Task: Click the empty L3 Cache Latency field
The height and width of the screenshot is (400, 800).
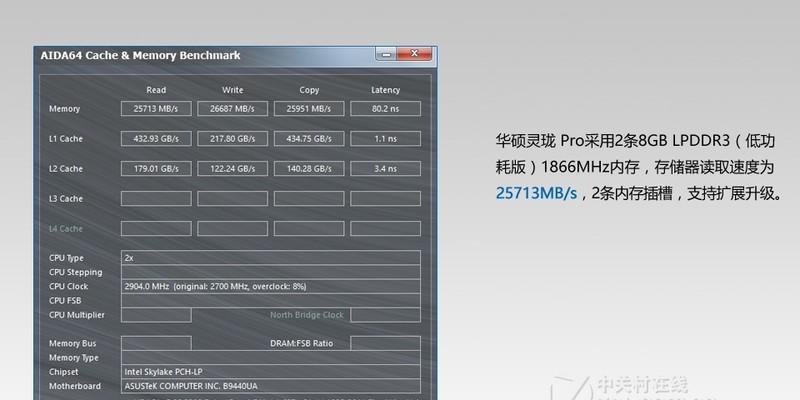Action: [386, 198]
